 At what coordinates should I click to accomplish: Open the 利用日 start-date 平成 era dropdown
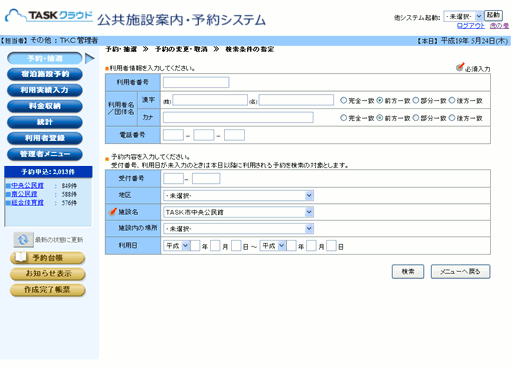(x=177, y=246)
